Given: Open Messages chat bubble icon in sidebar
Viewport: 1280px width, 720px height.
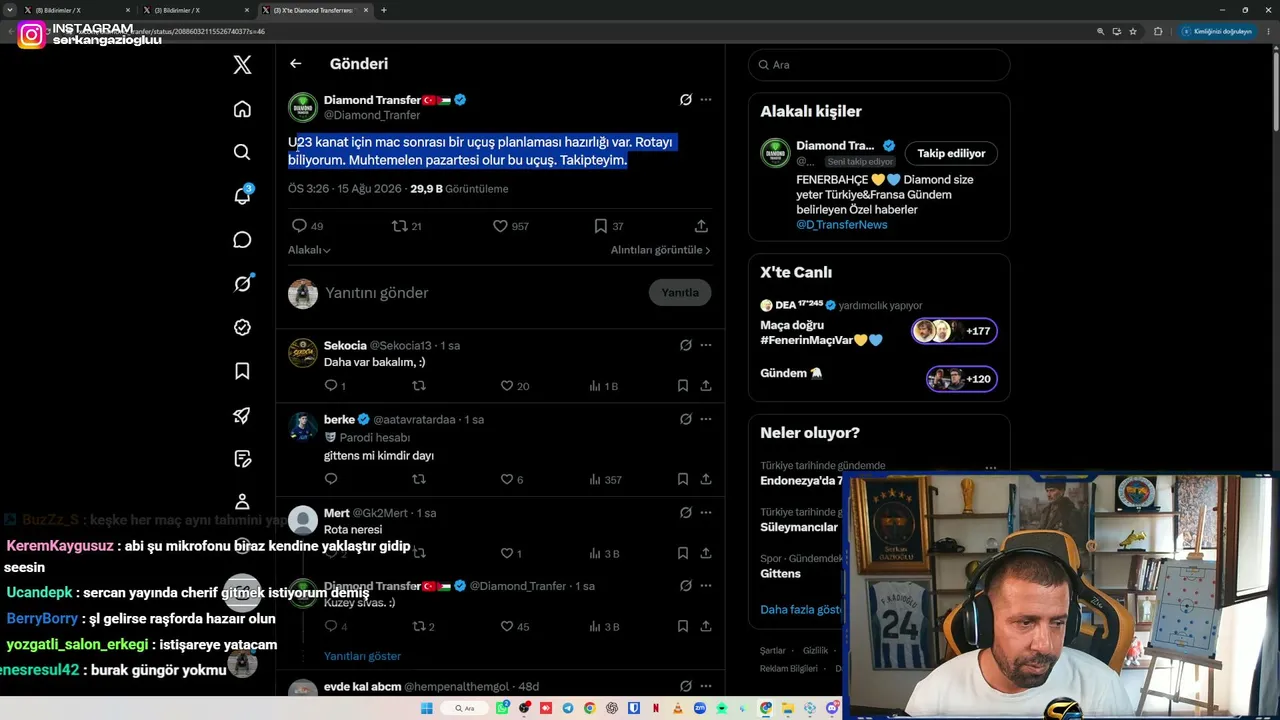Looking at the screenshot, I should click(242, 240).
